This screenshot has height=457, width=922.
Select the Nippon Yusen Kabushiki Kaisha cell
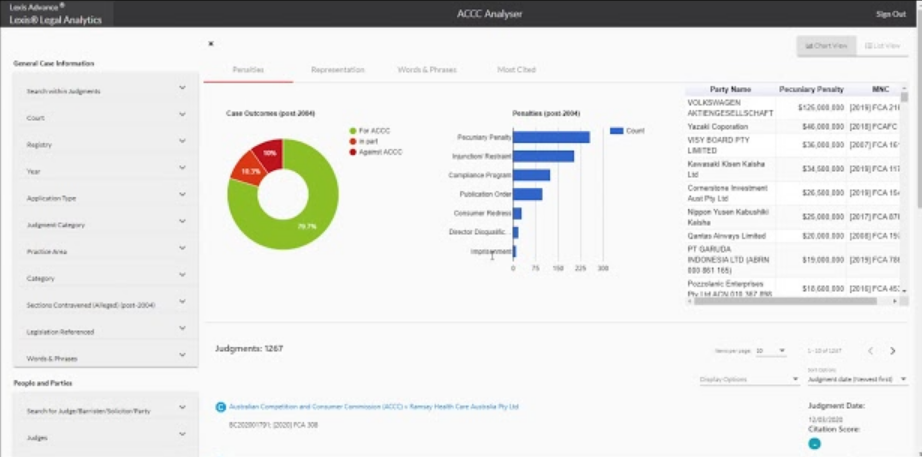(x=728, y=217)
